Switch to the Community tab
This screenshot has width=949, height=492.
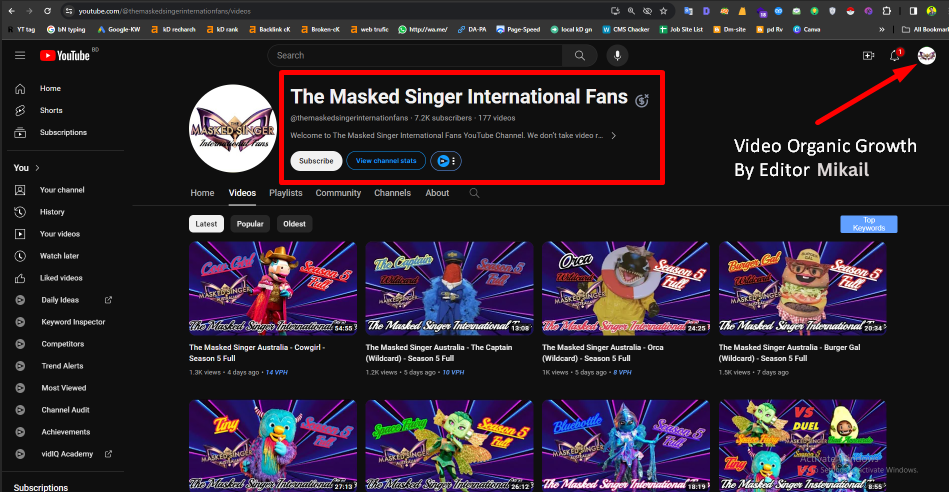(x=338, y=193)
